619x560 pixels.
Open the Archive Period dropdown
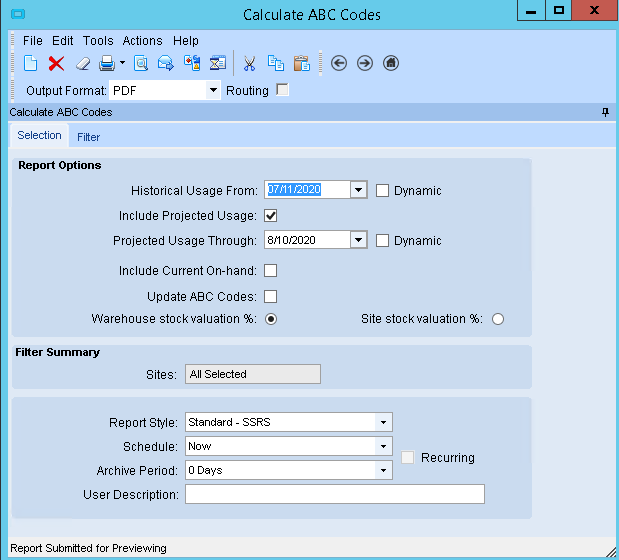pyautogui.click(x=383, y=470)
